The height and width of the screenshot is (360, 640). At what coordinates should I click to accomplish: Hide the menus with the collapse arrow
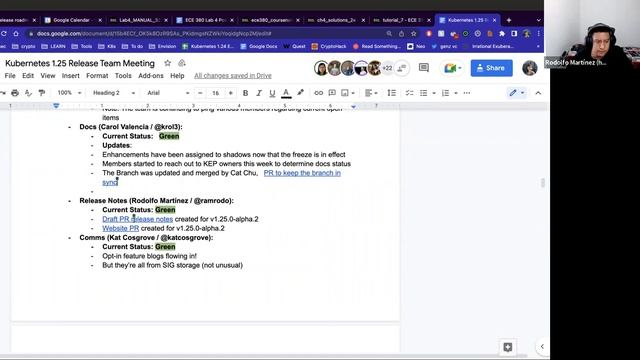point(538,93)
